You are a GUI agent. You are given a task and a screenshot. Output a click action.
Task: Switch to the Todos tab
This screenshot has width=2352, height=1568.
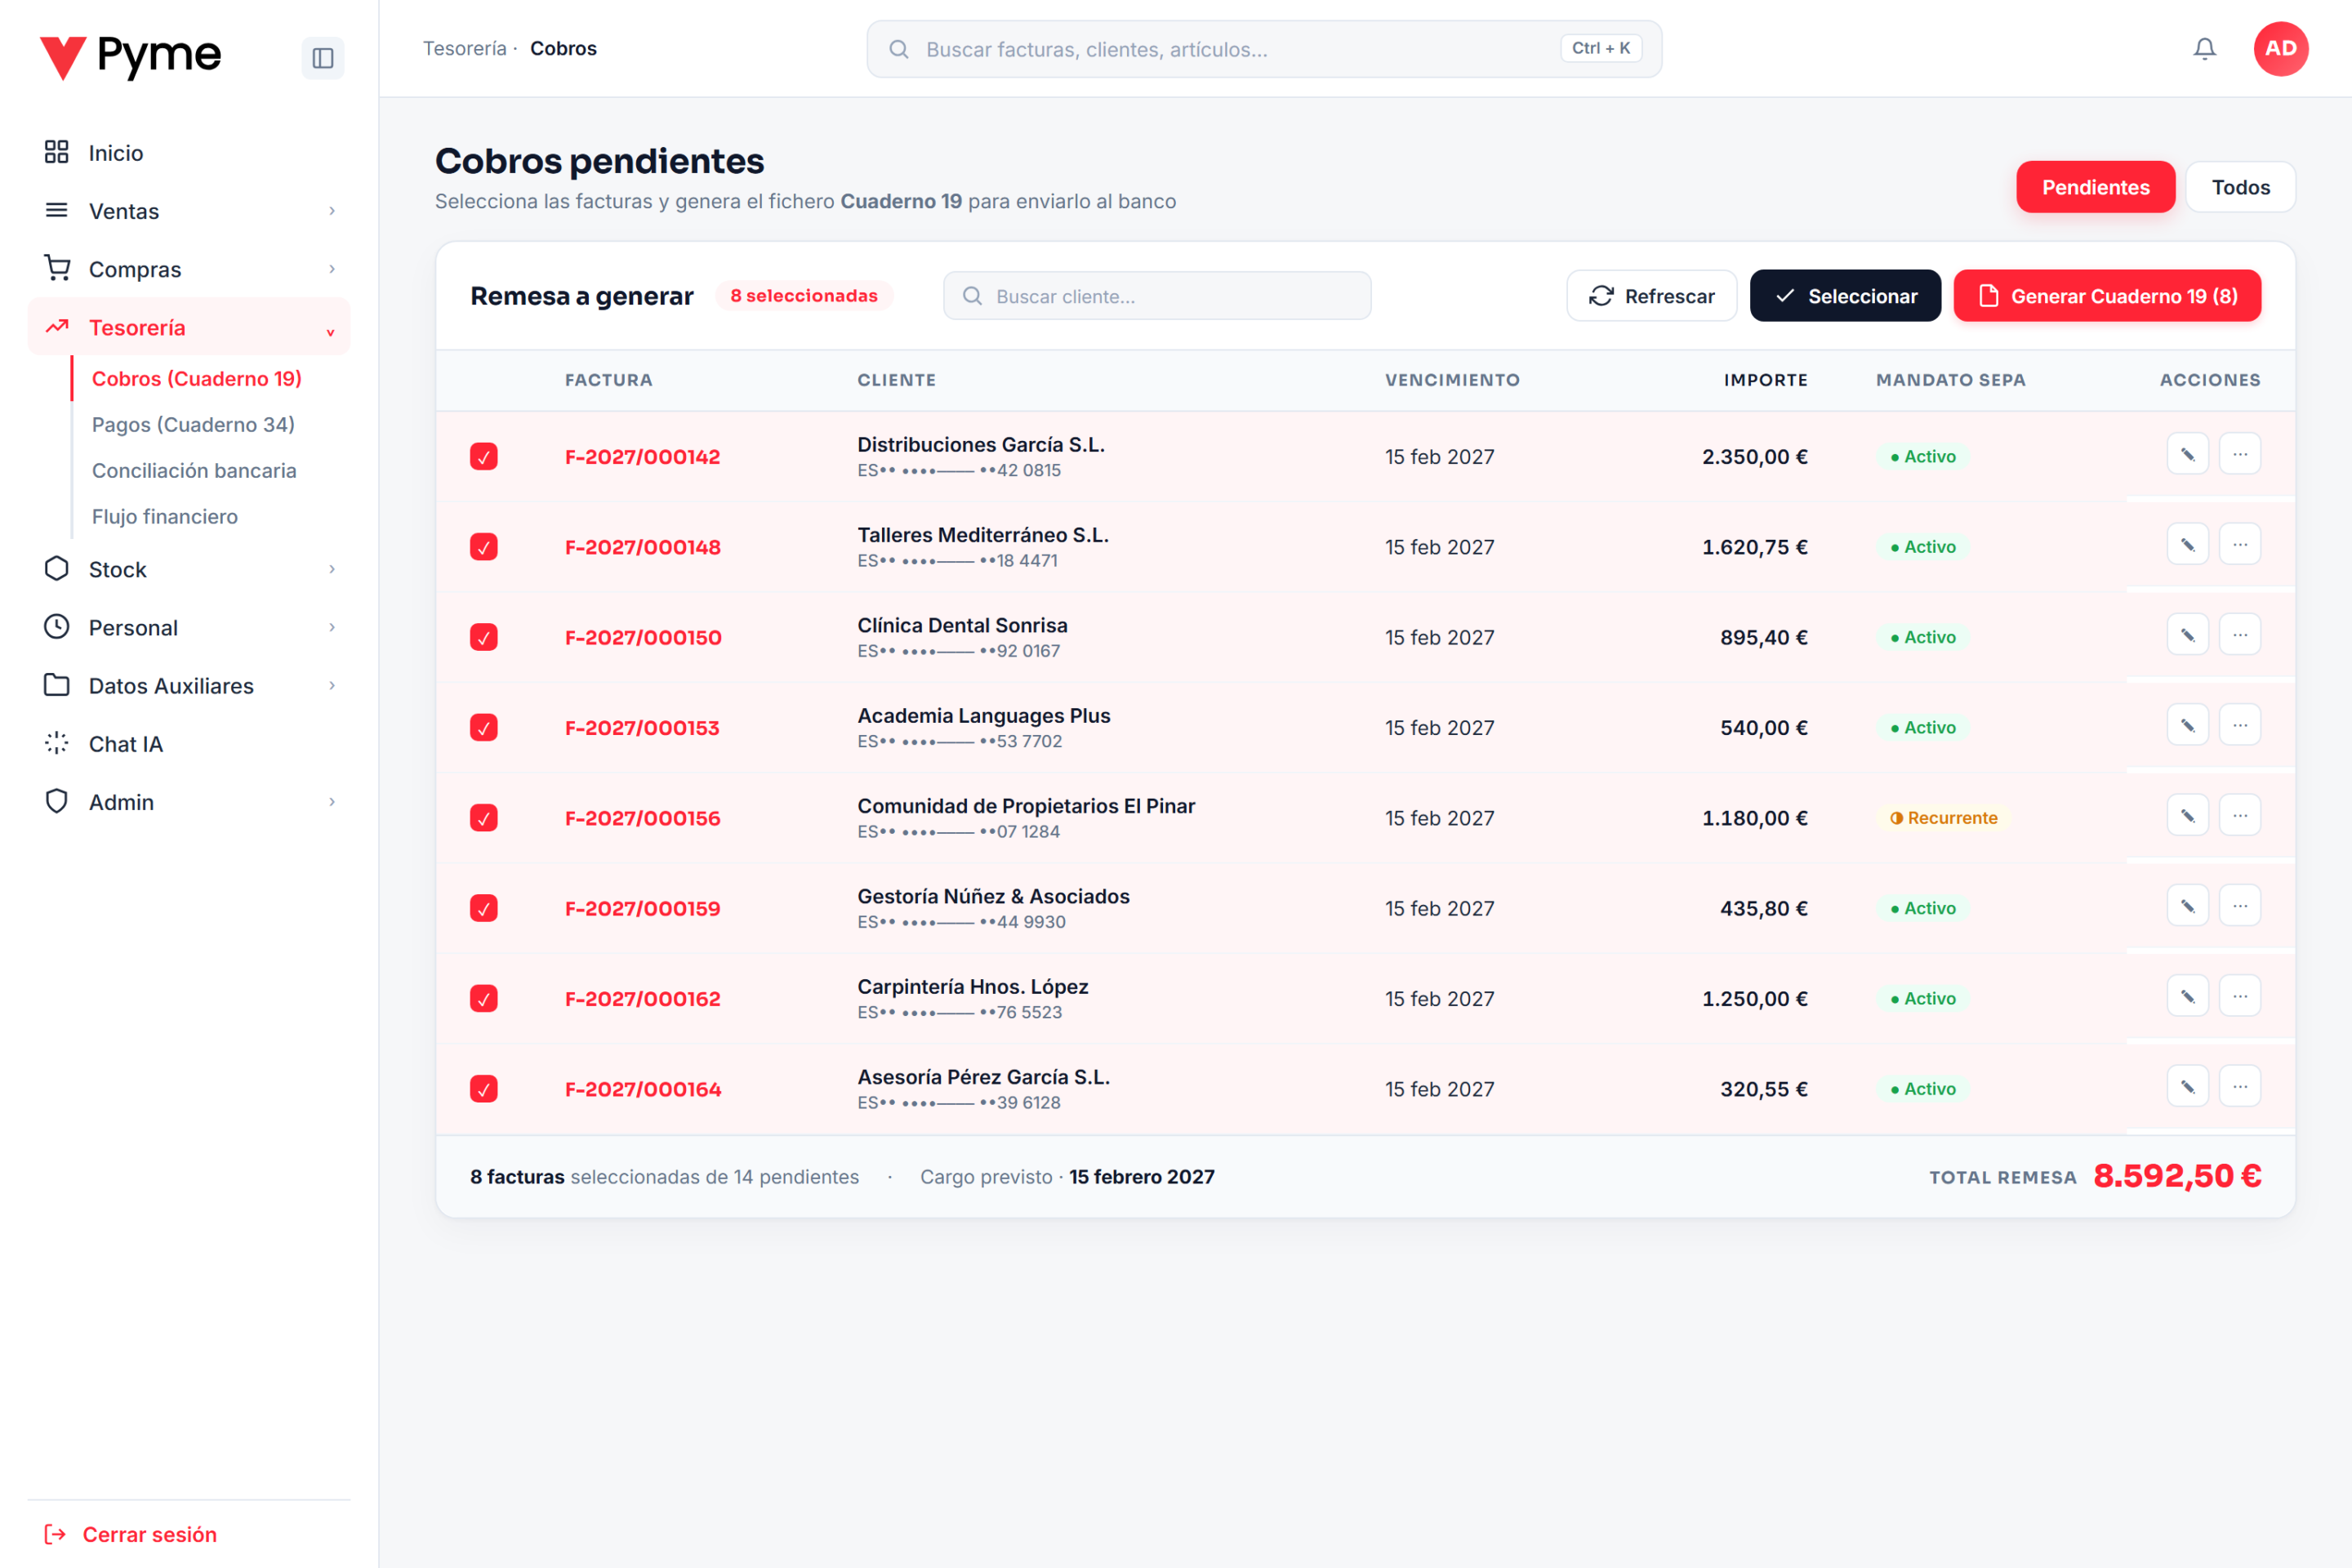(x=2240, y=187)
